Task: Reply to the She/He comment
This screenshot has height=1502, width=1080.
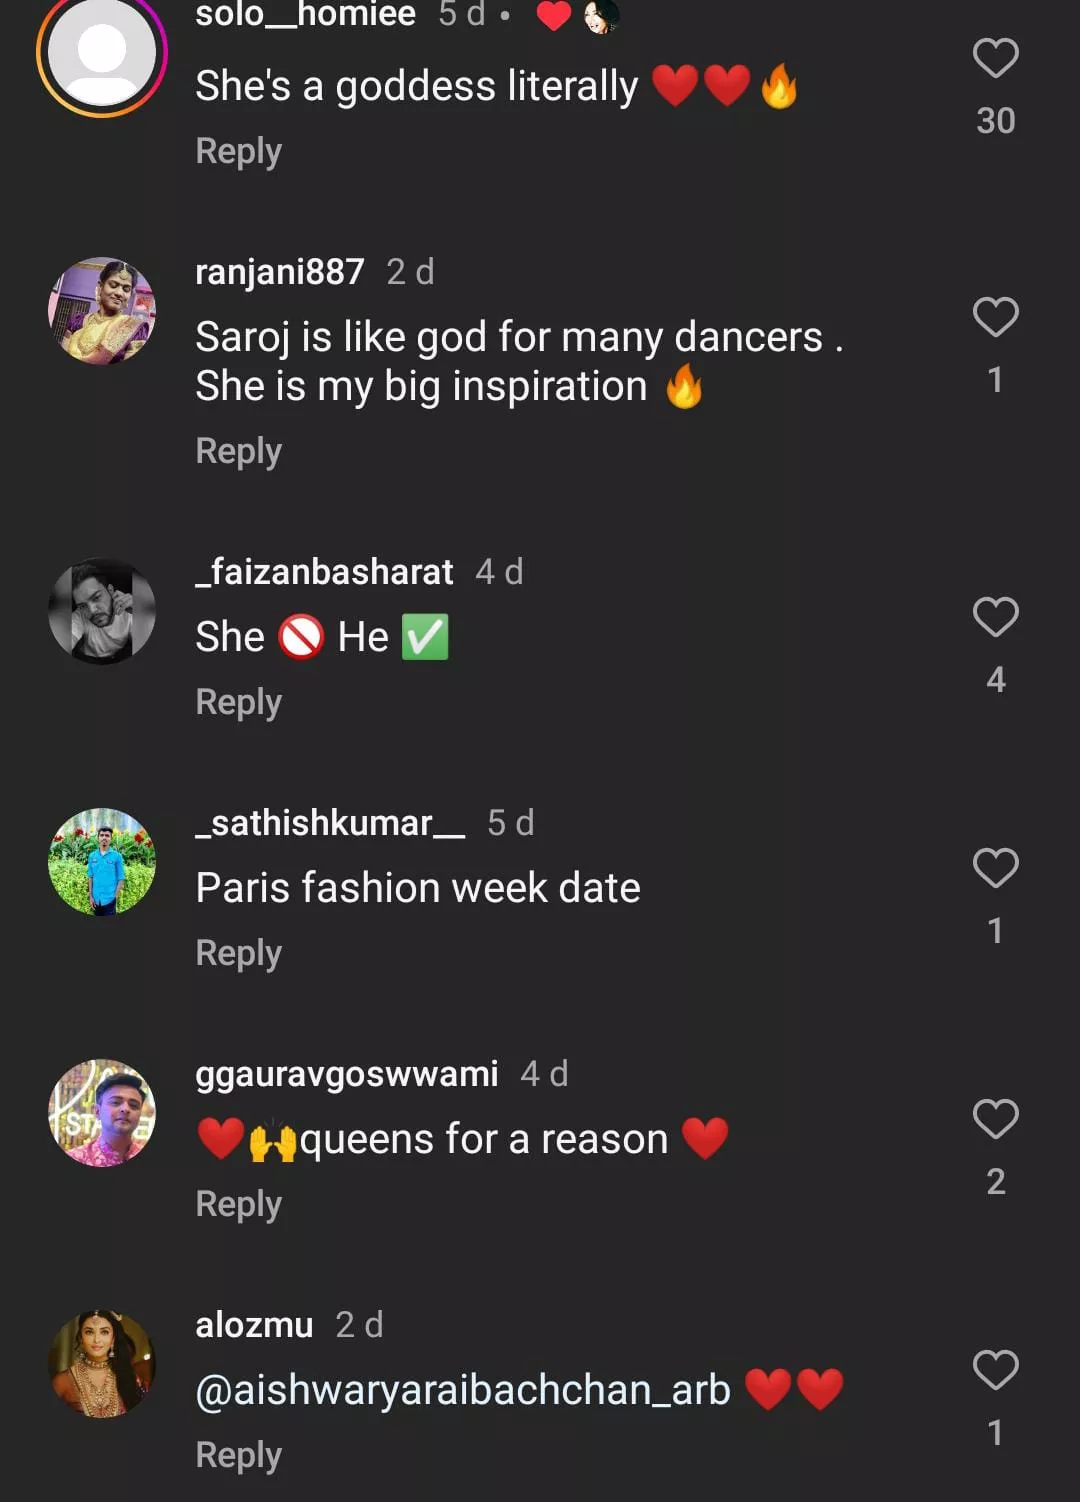Action: point(238,703)
